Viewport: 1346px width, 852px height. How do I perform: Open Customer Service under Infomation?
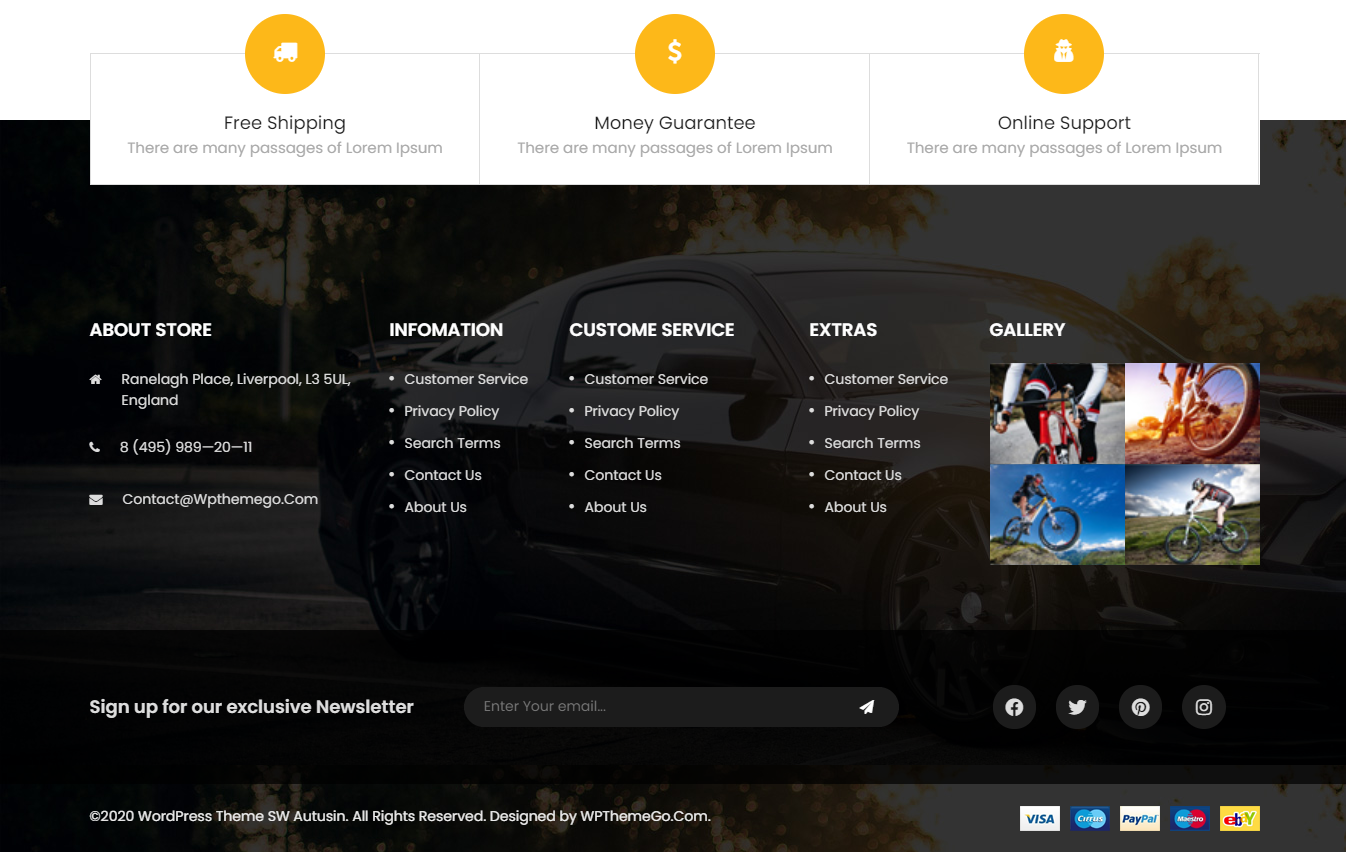tap(466, 379)
